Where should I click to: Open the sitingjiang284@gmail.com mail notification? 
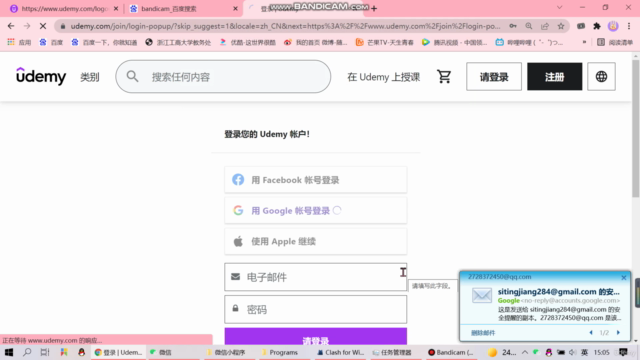point(558,291)
